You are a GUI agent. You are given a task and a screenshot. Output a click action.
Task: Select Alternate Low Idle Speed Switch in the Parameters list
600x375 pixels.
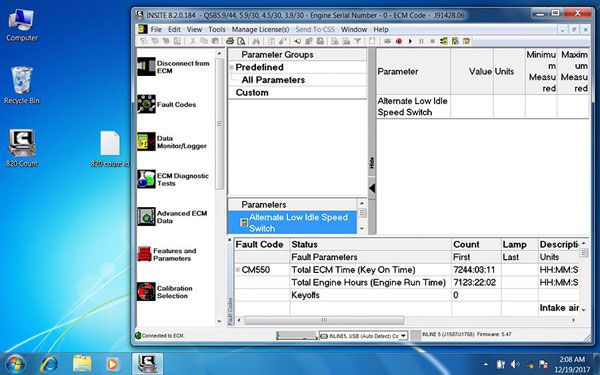tap(293, 223)
